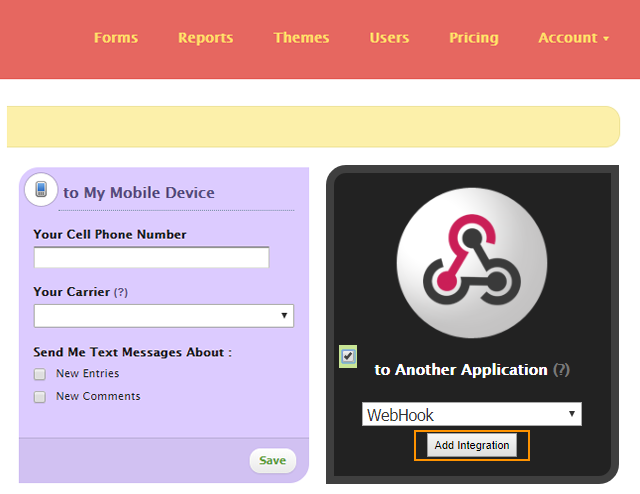This screenshot has height=494, width=640.
Task: Save the mobile device settings
Action: [273, 461]
